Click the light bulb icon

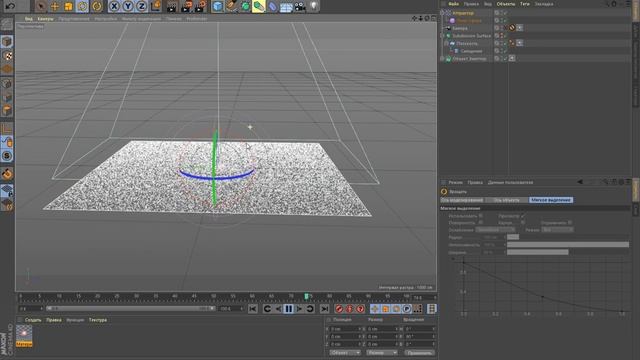[313, 6]
